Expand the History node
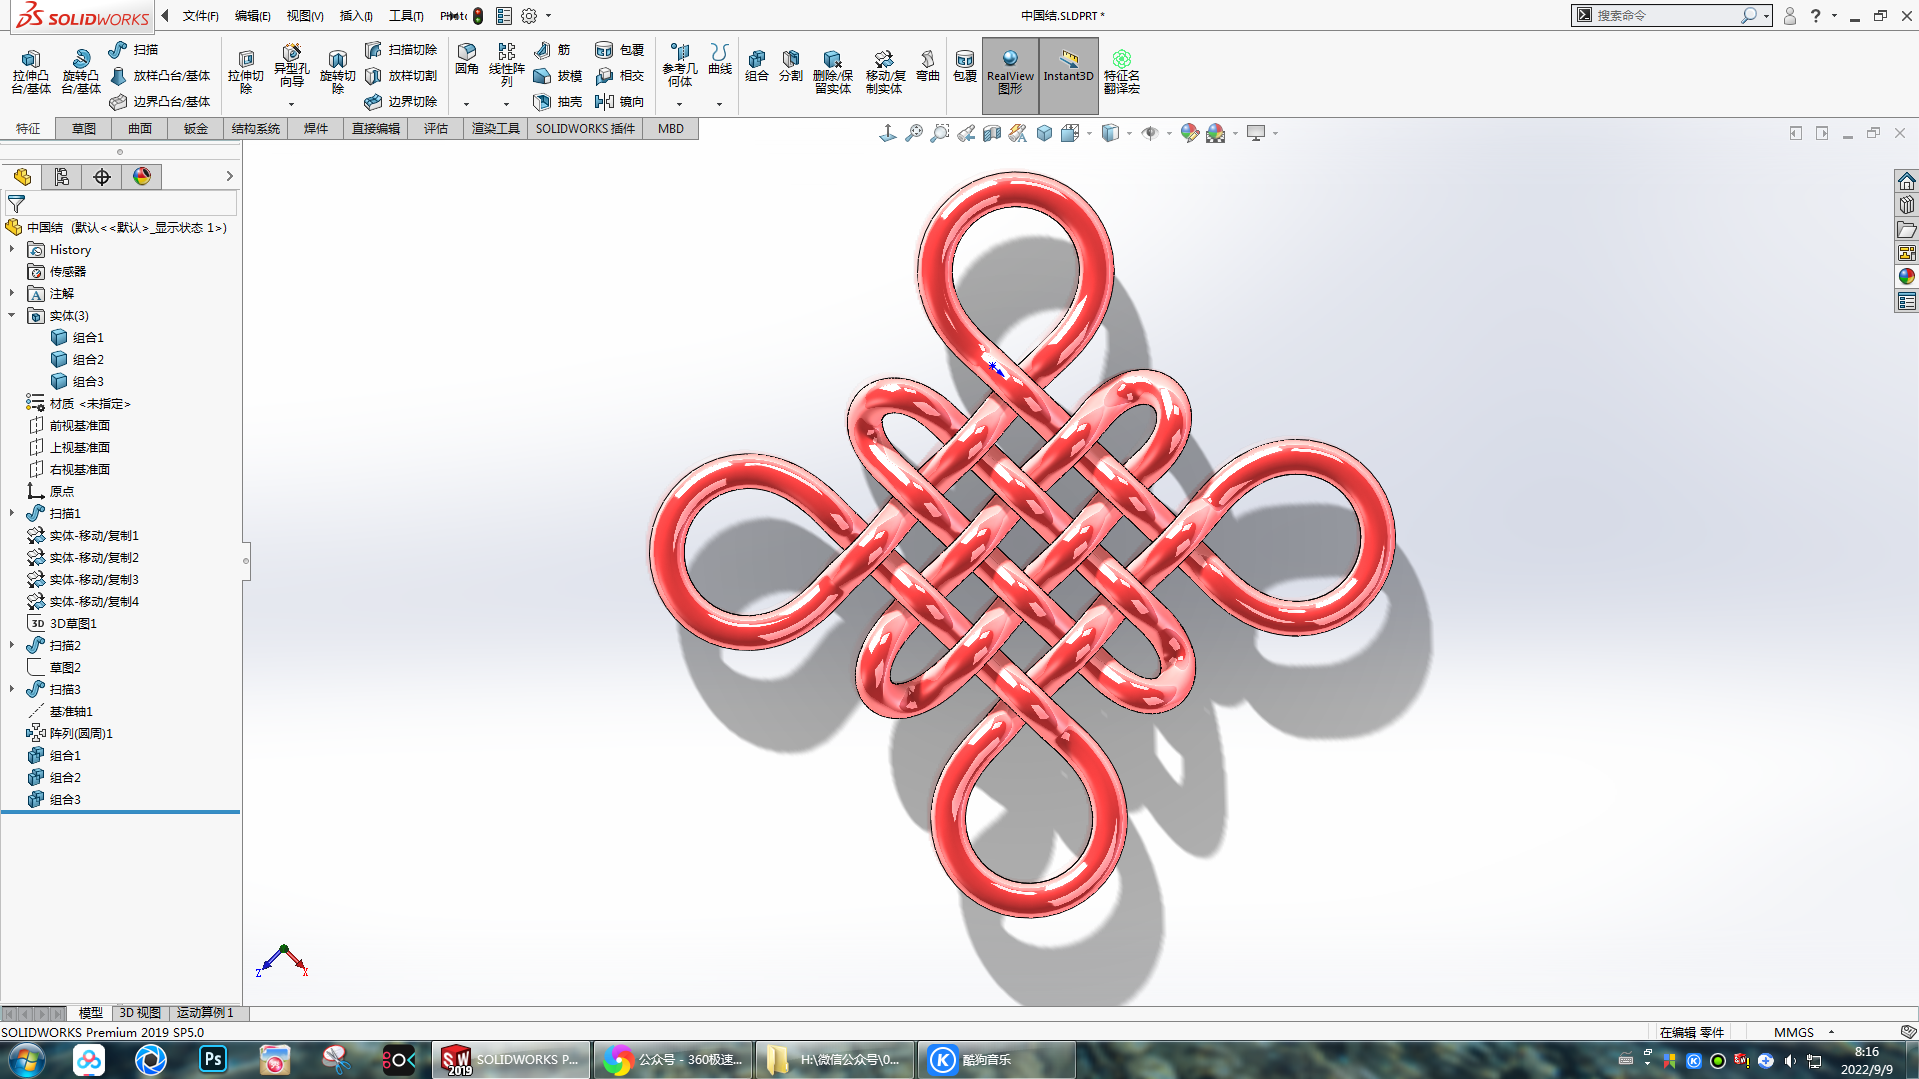The height and width of the screenshot is (1079, 1919). [x=12, y=249]
